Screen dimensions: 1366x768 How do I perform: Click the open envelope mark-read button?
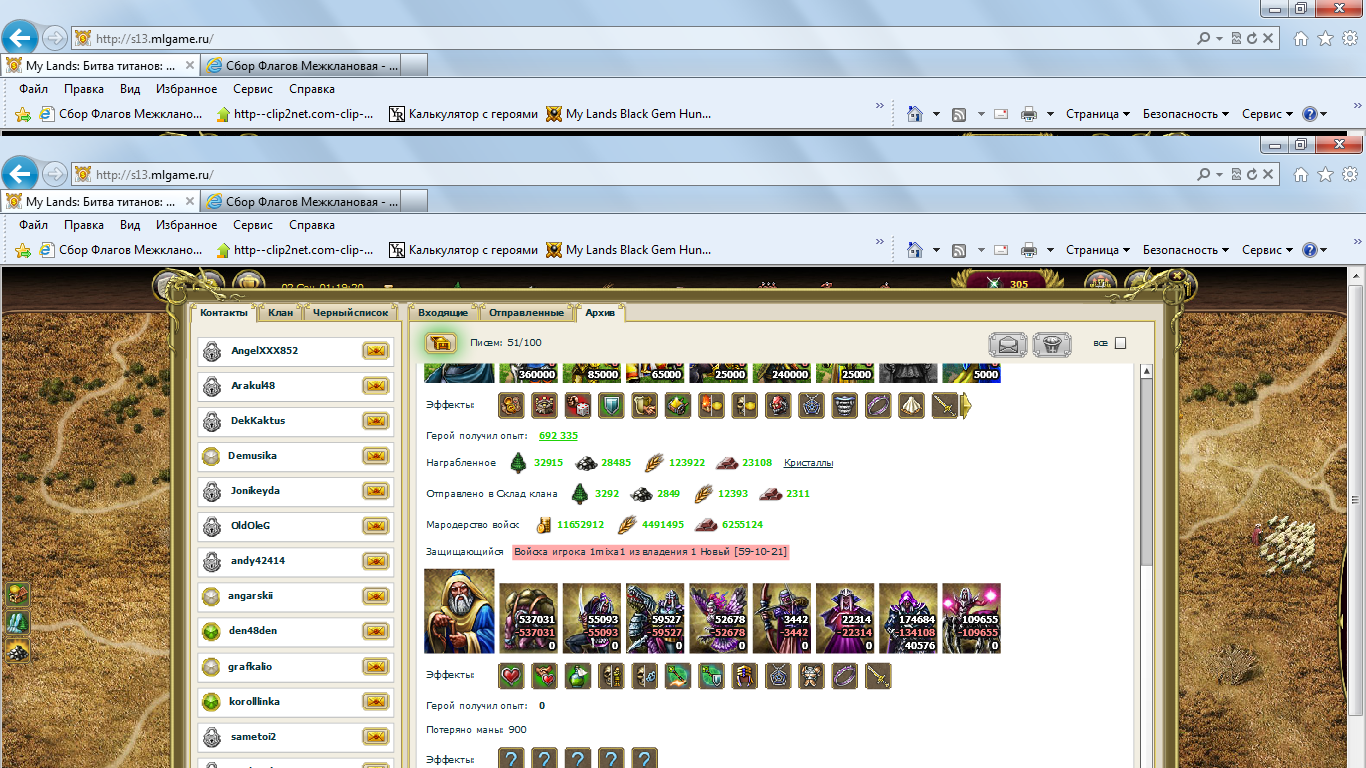1008,345
